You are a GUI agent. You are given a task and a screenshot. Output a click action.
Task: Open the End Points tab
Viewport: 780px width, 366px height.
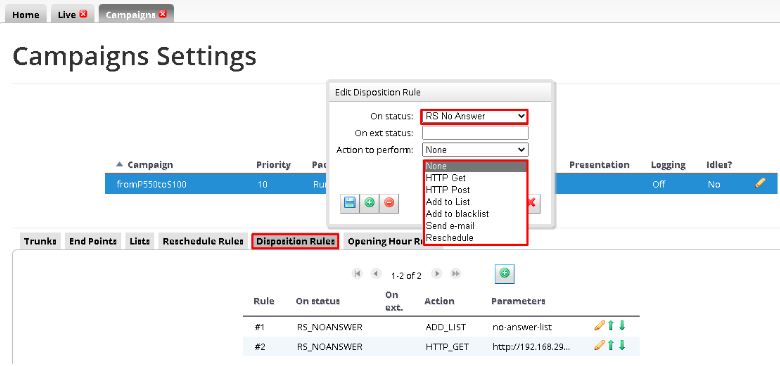(93, 241)
